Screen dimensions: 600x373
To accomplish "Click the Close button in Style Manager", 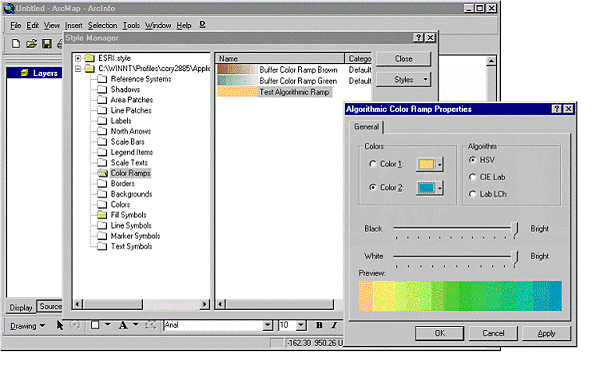I will pyautogui.click(x=403, y=59).
